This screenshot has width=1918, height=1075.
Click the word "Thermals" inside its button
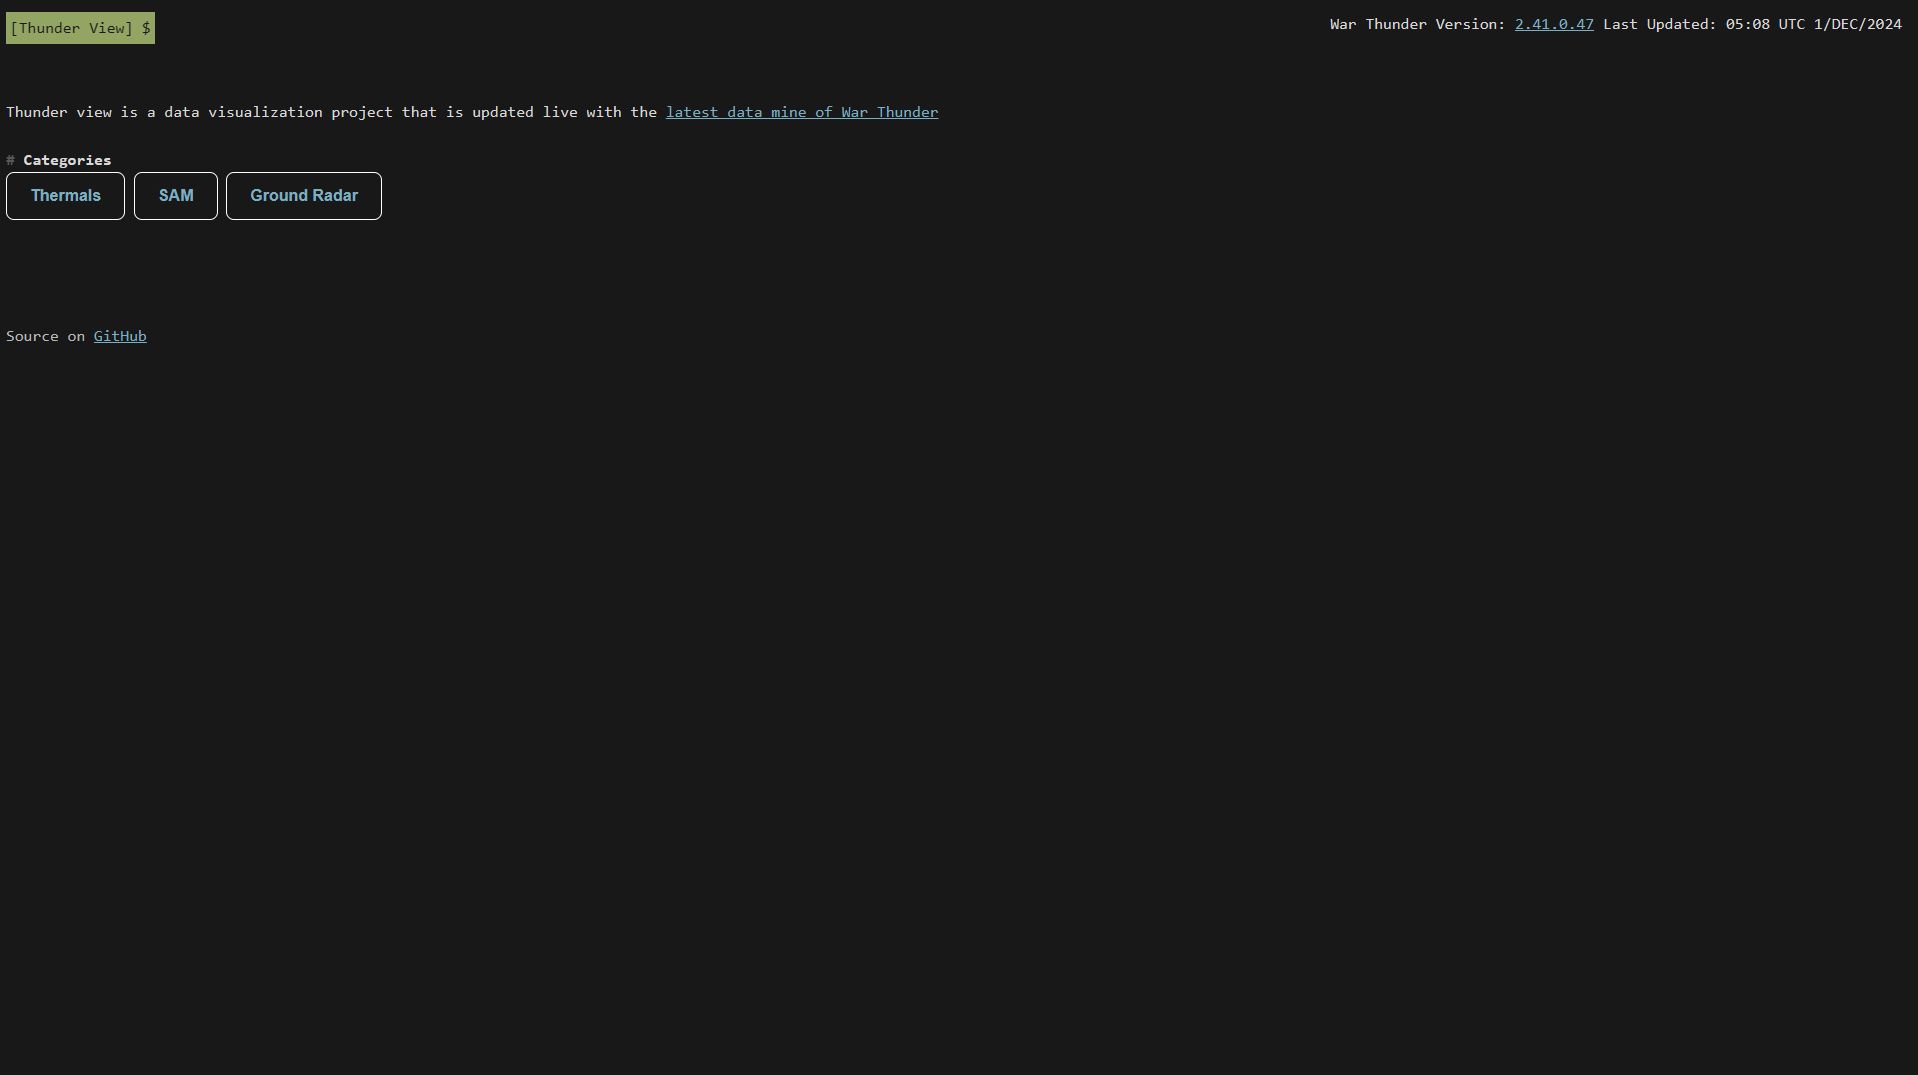coord(65,196)
